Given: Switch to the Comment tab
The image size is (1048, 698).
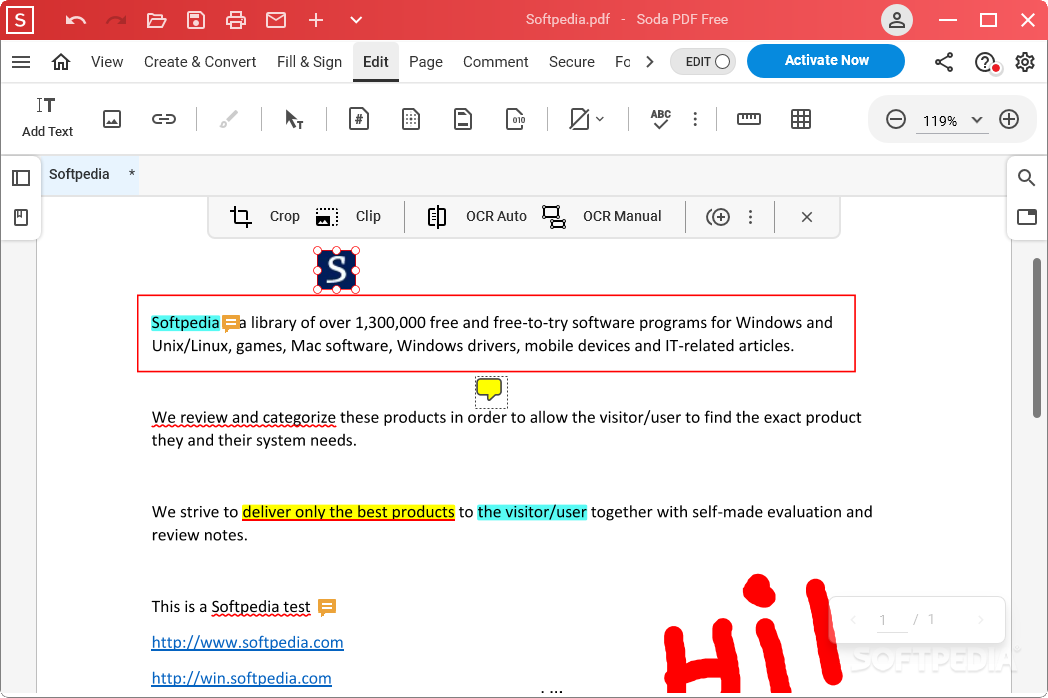Looking at the screenshot, I should pyautogui.click(x=495, y=62).
